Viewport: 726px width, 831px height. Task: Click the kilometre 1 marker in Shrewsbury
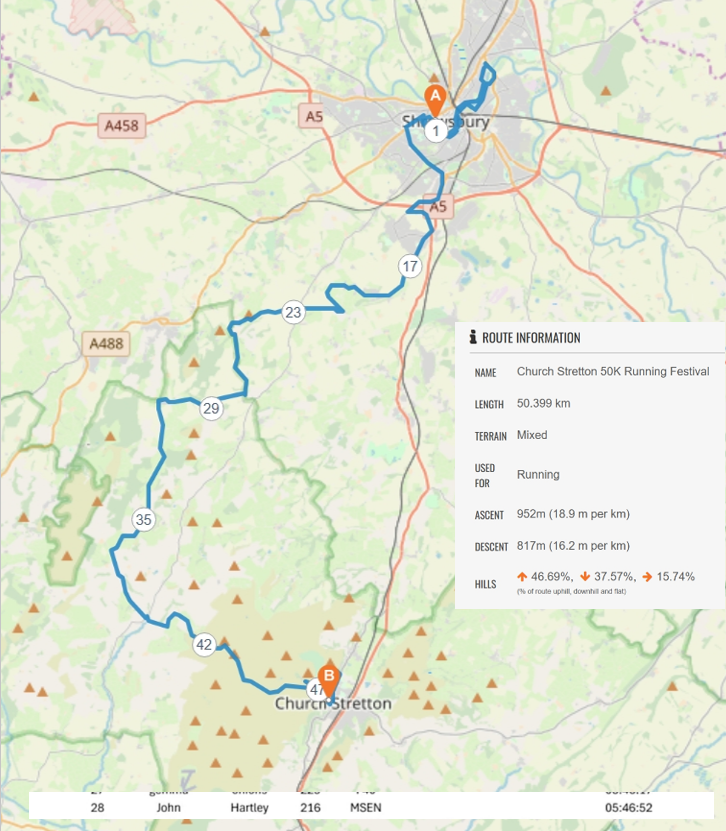[435, 131]
